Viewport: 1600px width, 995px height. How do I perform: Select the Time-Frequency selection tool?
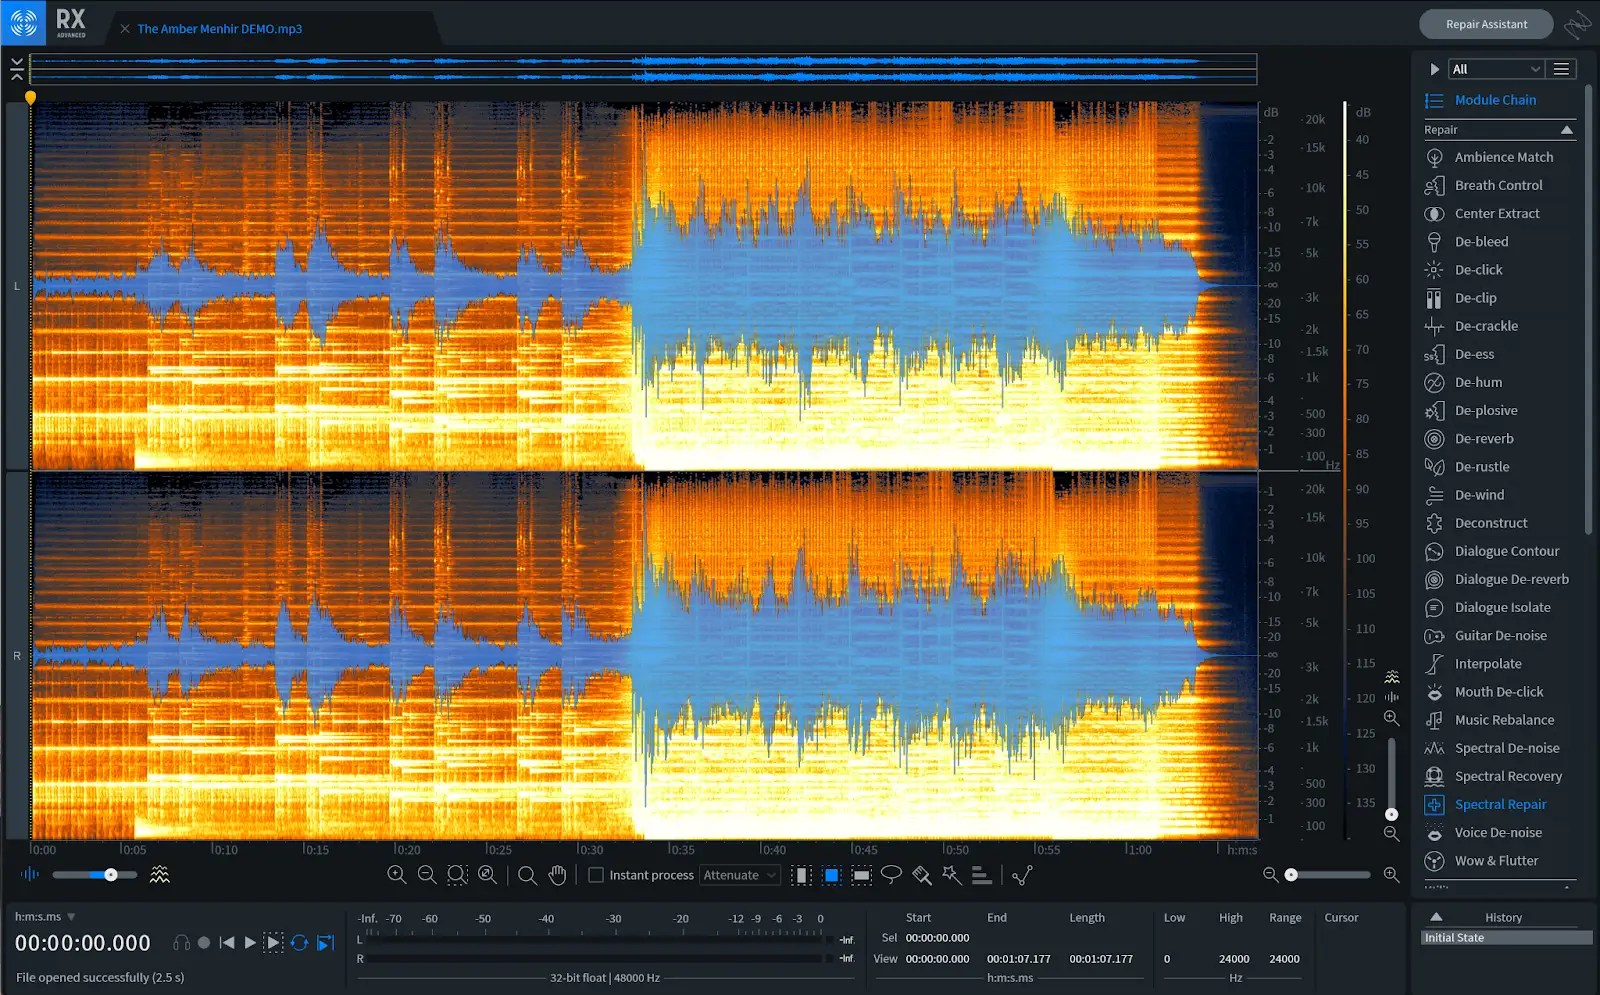[x=831, y=875]
